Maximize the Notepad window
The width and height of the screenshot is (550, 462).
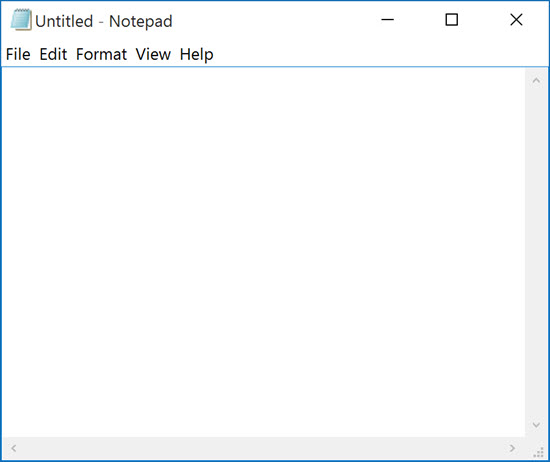click(451, 20)
